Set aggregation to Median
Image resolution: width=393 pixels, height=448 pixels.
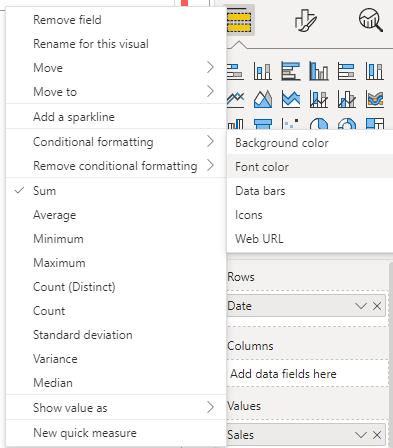(x=116, y=383)
